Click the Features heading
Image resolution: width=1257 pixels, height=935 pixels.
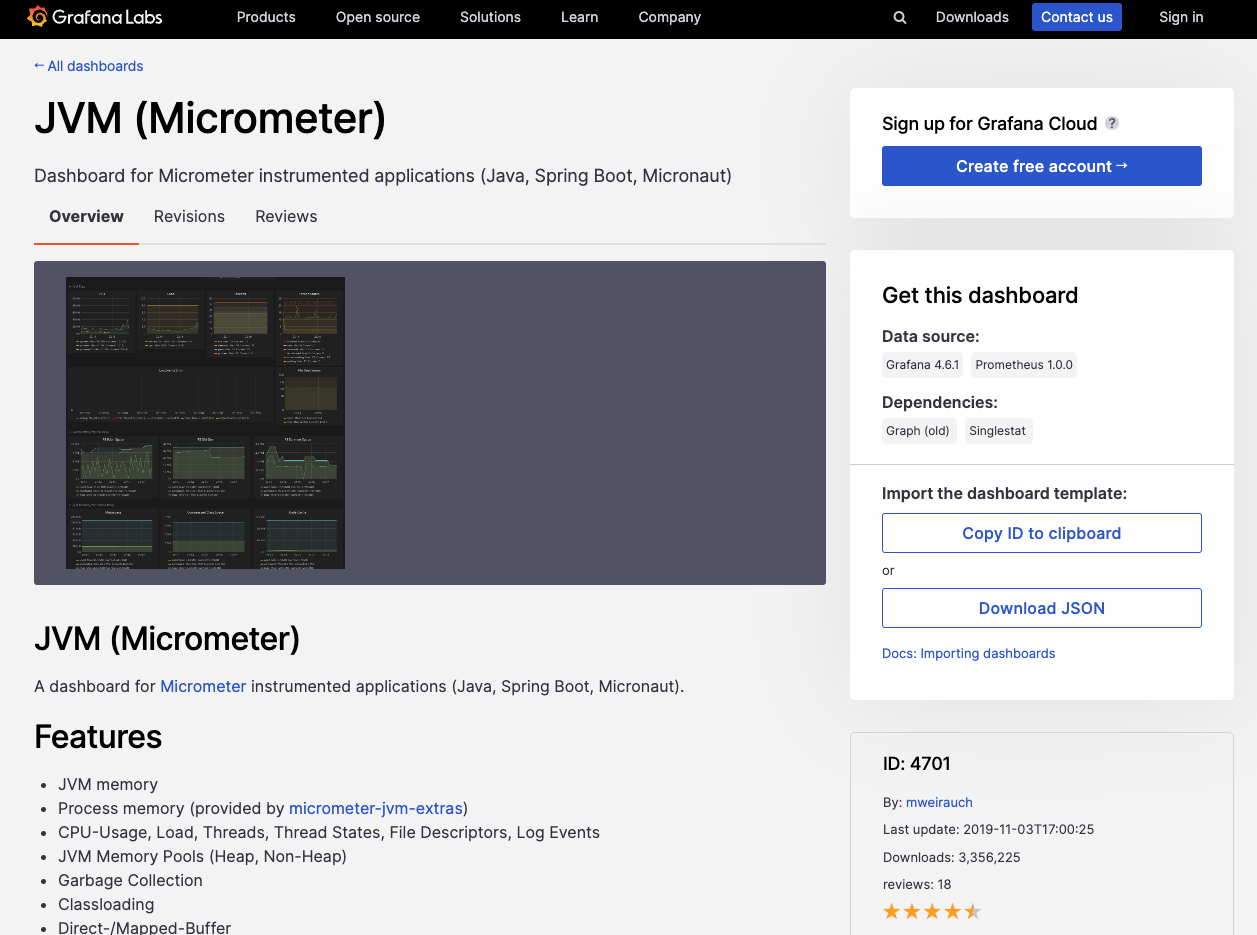pyautogui.click(x=98, y=737)
